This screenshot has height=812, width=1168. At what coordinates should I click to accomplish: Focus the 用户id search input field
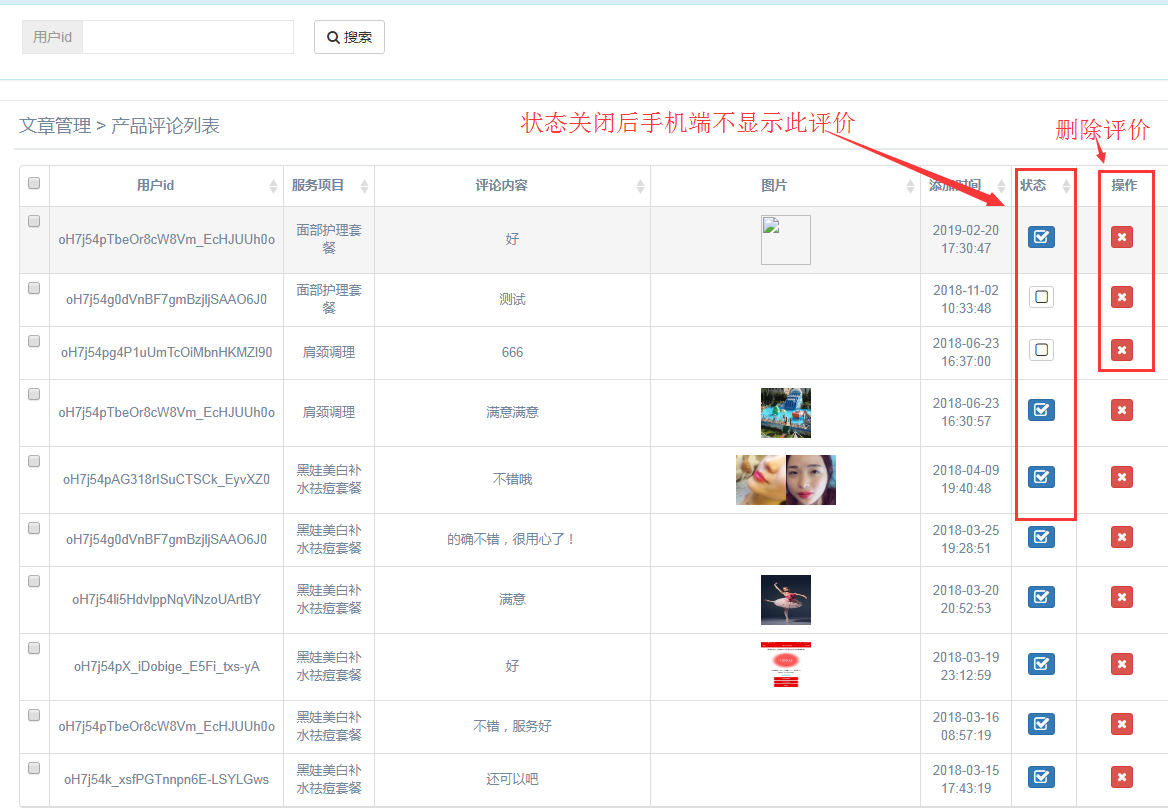pyautogui.click(x=188, y=37)
